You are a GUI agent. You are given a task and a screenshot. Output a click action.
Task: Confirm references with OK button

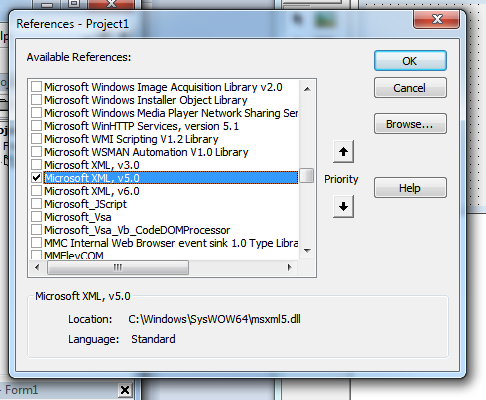pyautogui.click(x=410, y=61)
